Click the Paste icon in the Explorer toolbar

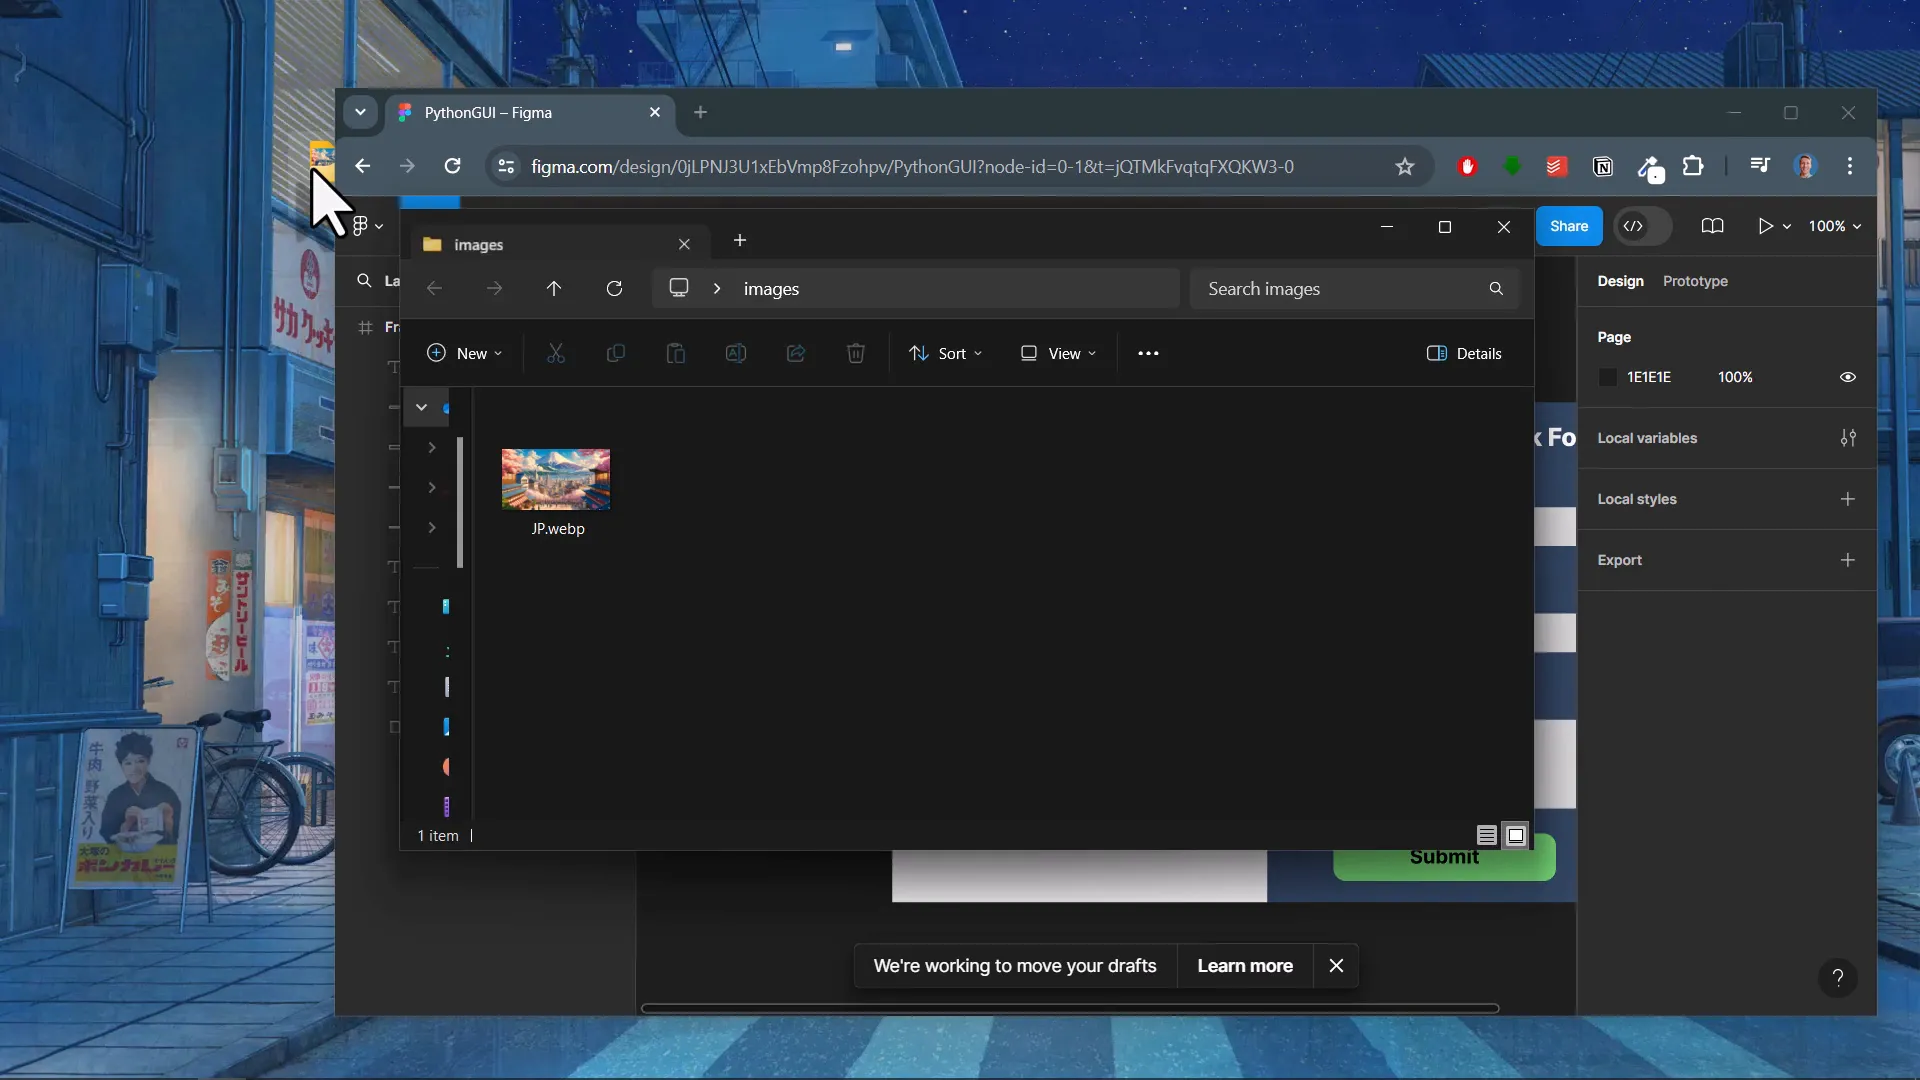click(x=677, y=353)
